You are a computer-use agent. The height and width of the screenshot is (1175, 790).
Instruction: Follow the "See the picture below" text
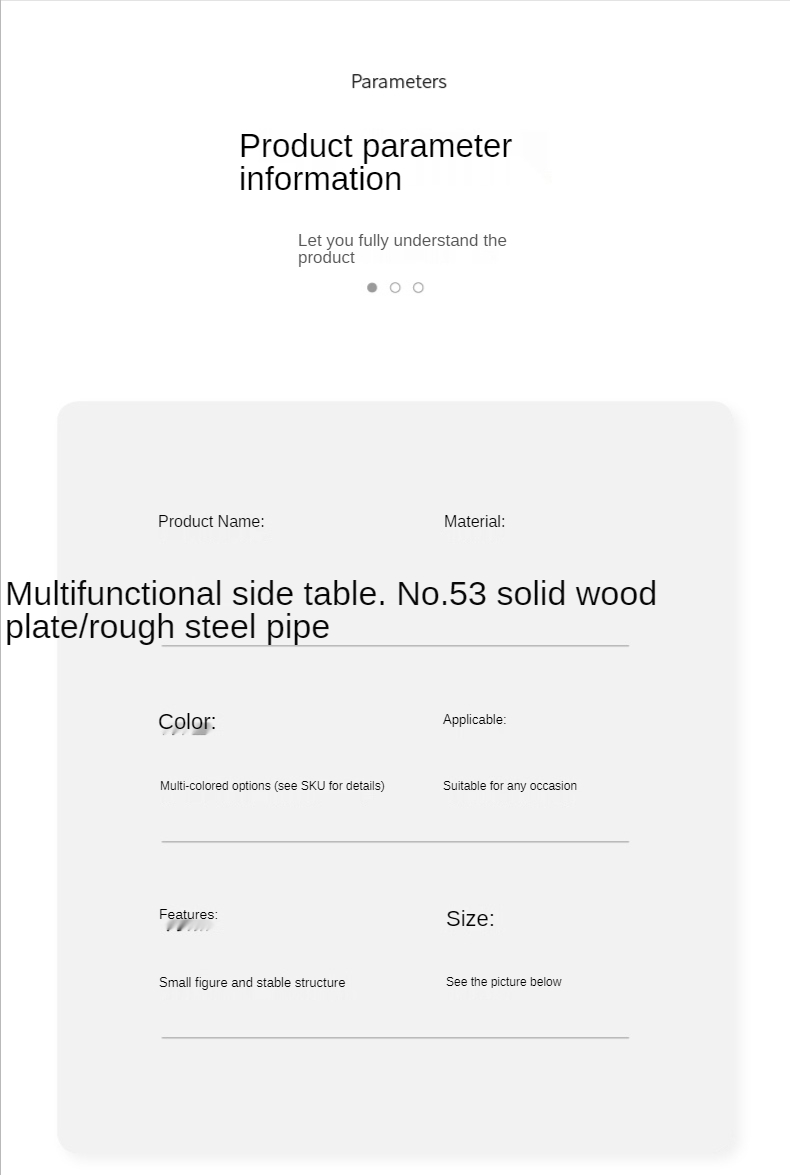tap(504, 982)
